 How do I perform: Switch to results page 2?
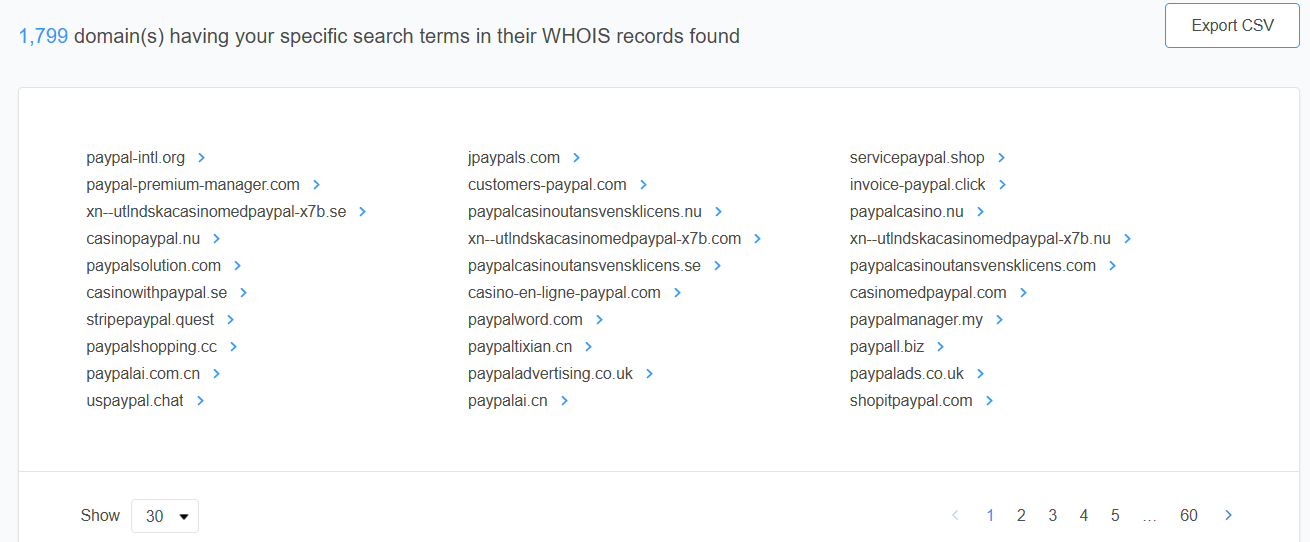pos(1021,516)
